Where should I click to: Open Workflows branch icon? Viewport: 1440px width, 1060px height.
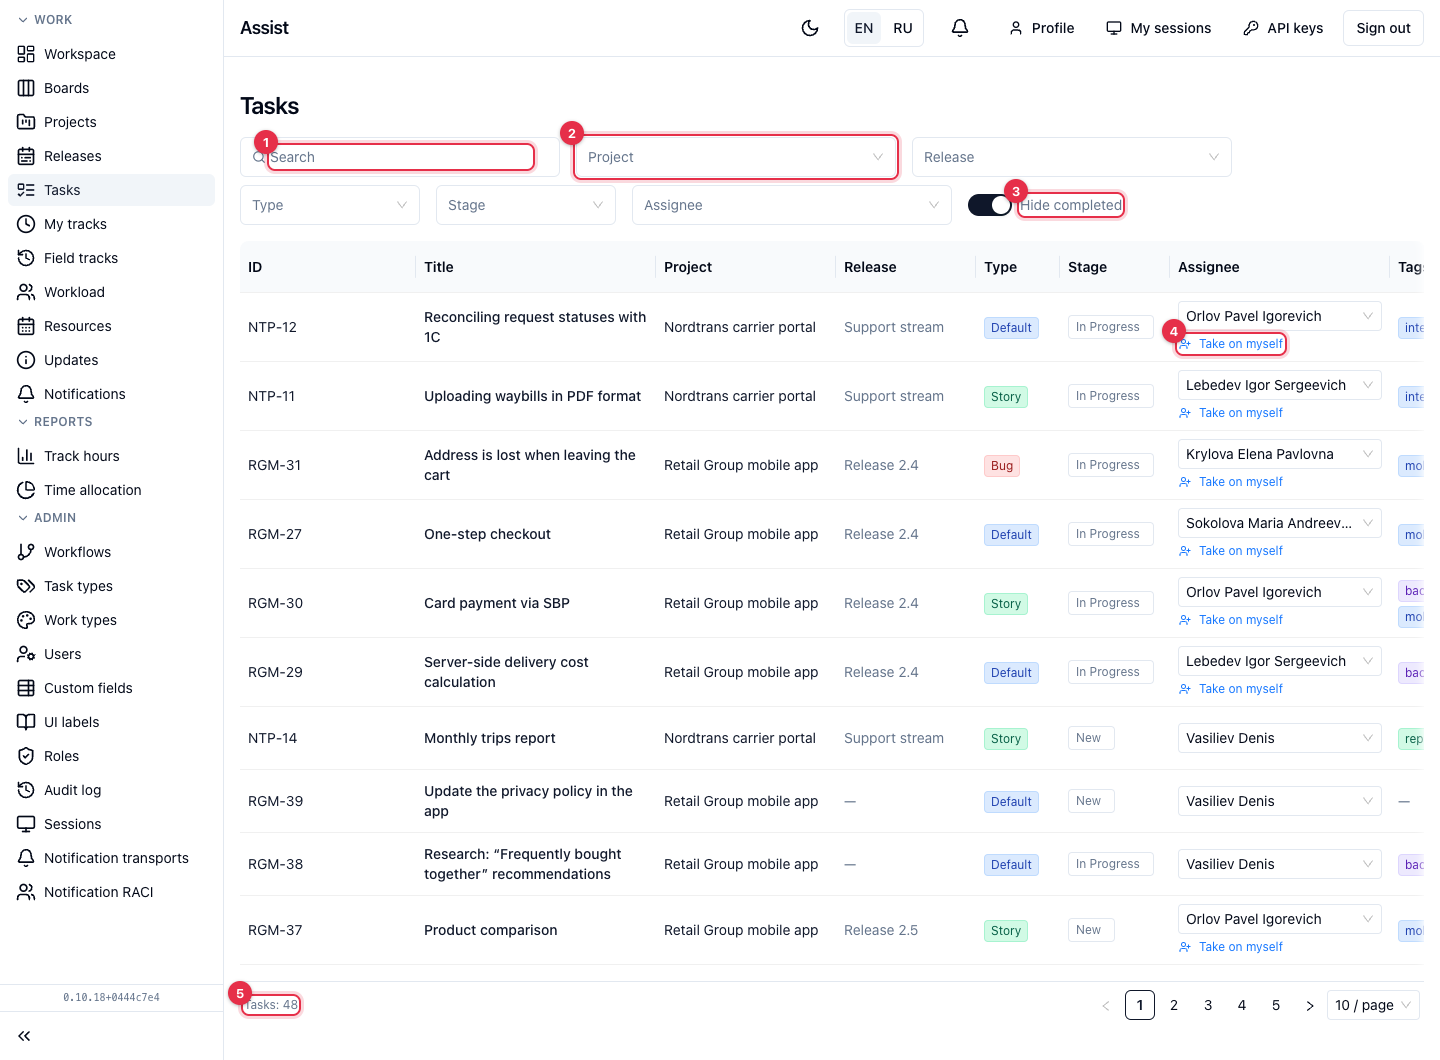point(26,552)
